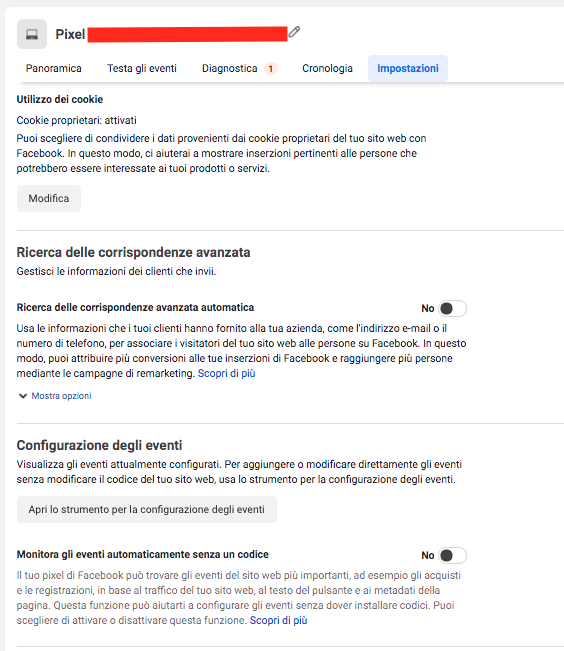
Task: Click the Pixel title text
Action: 70,34
